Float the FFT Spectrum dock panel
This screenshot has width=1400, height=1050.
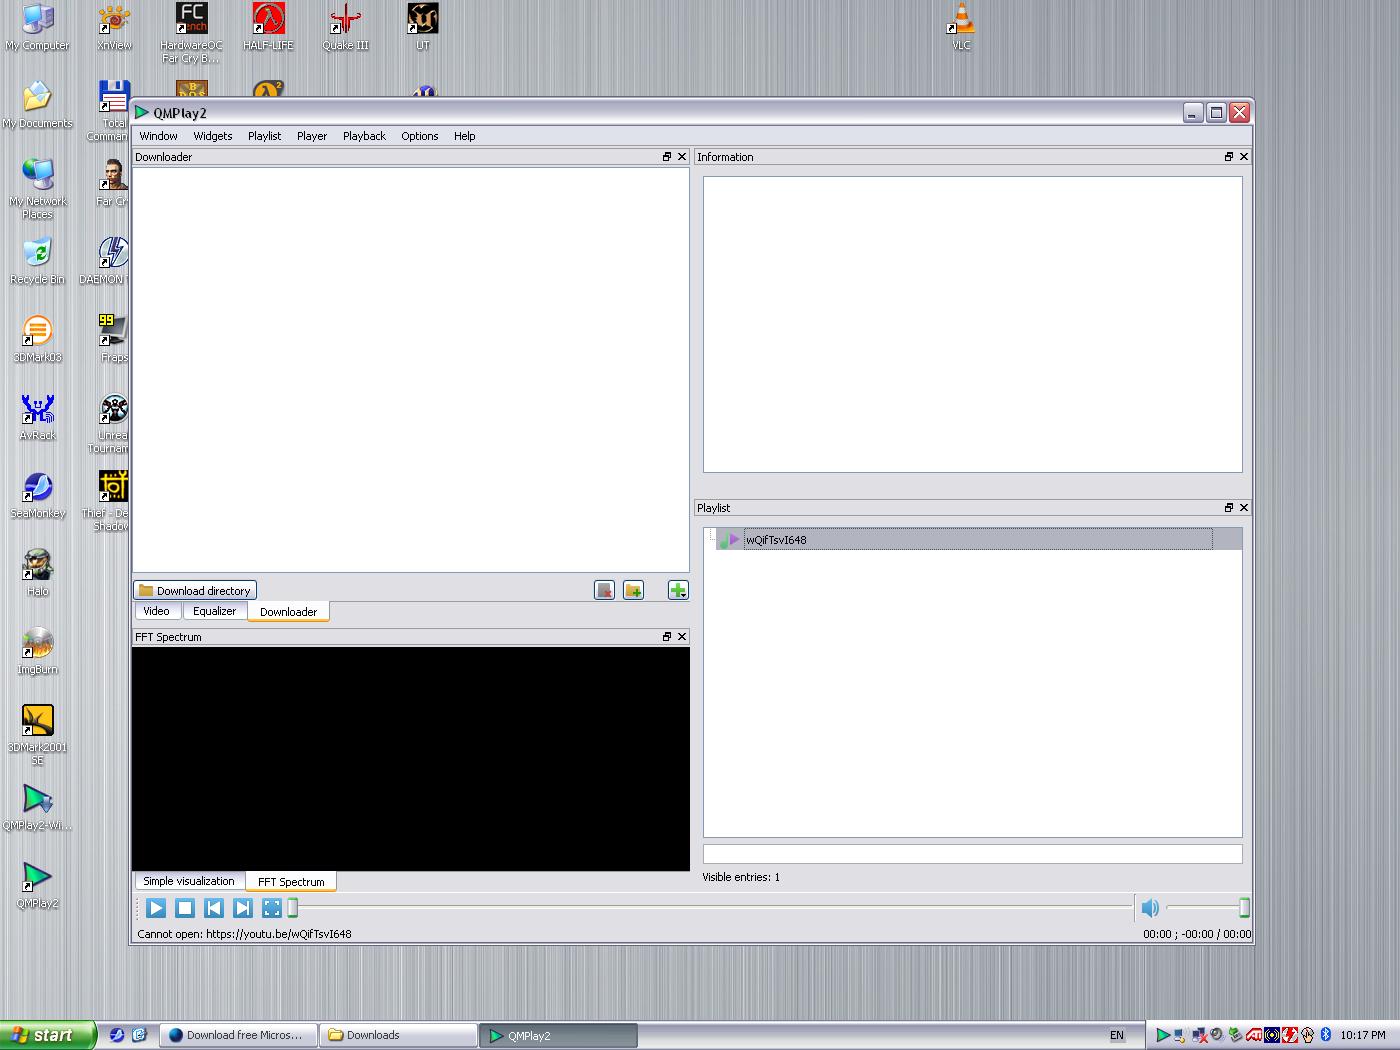click(x=667, y=637)
